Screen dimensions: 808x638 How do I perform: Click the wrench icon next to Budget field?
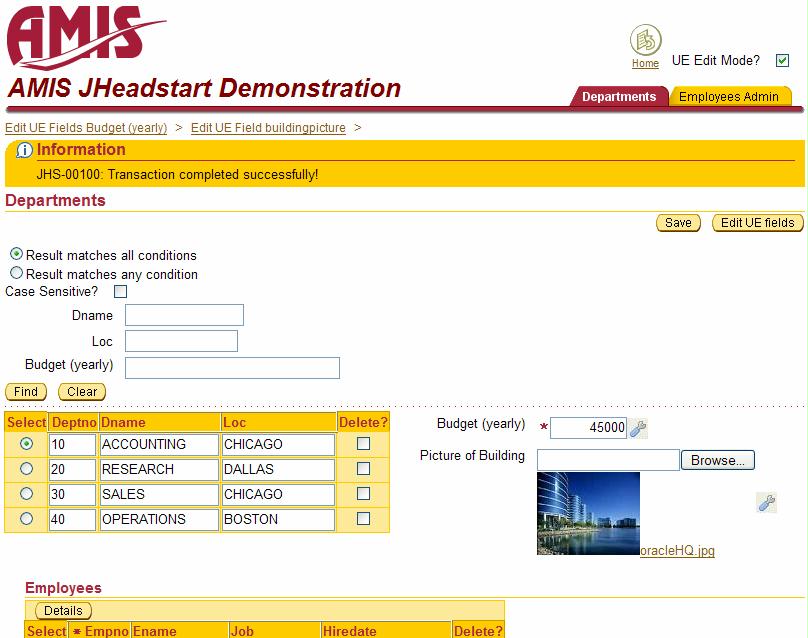[x=638, y=429]
